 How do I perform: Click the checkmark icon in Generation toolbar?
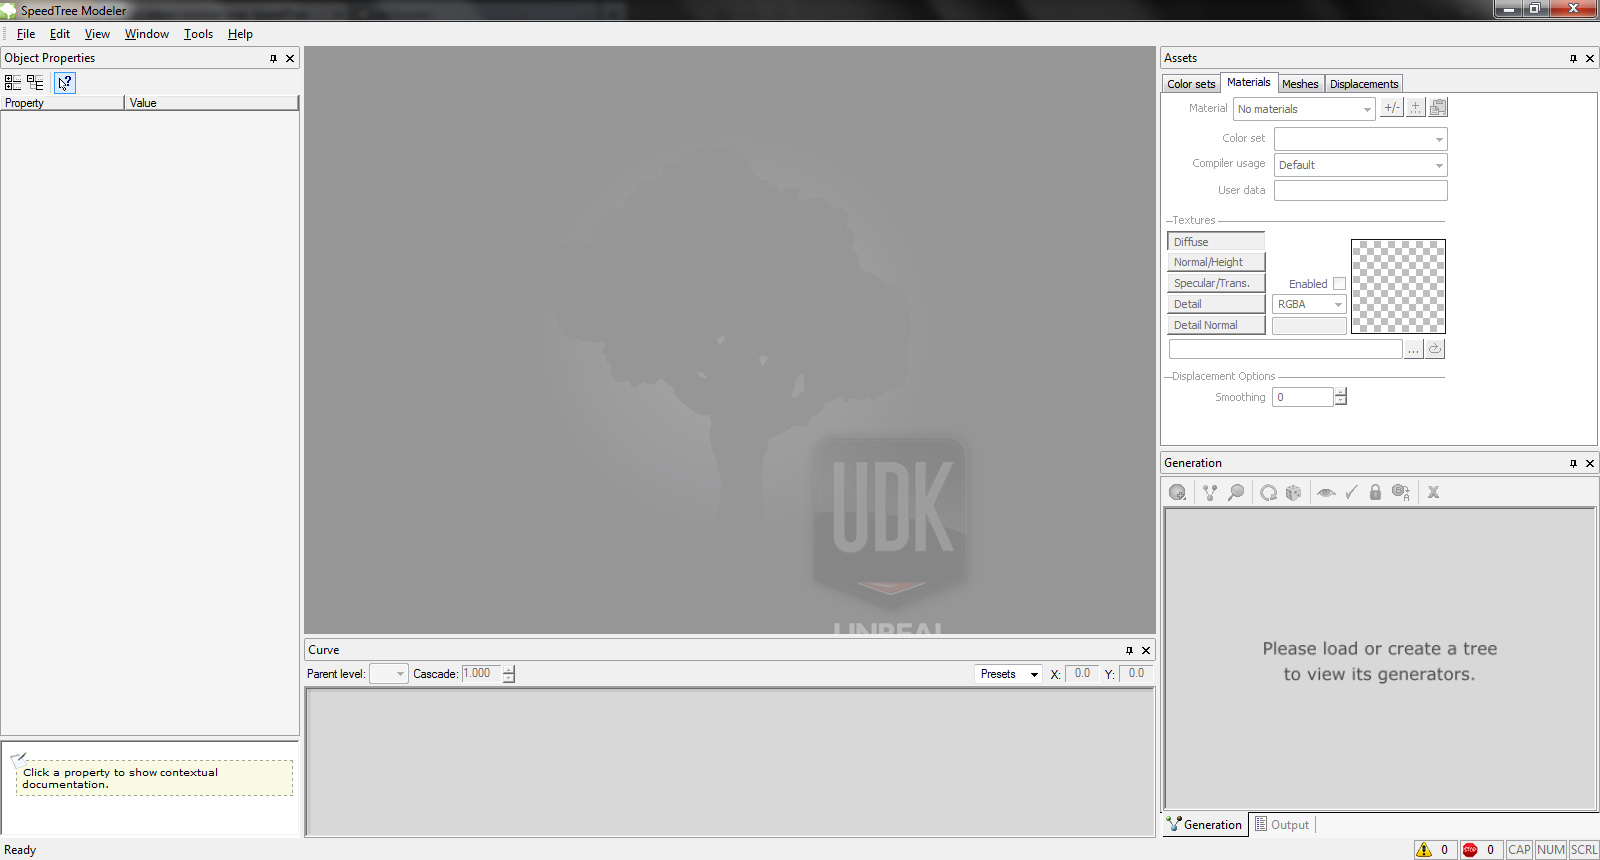point(1351,492)
